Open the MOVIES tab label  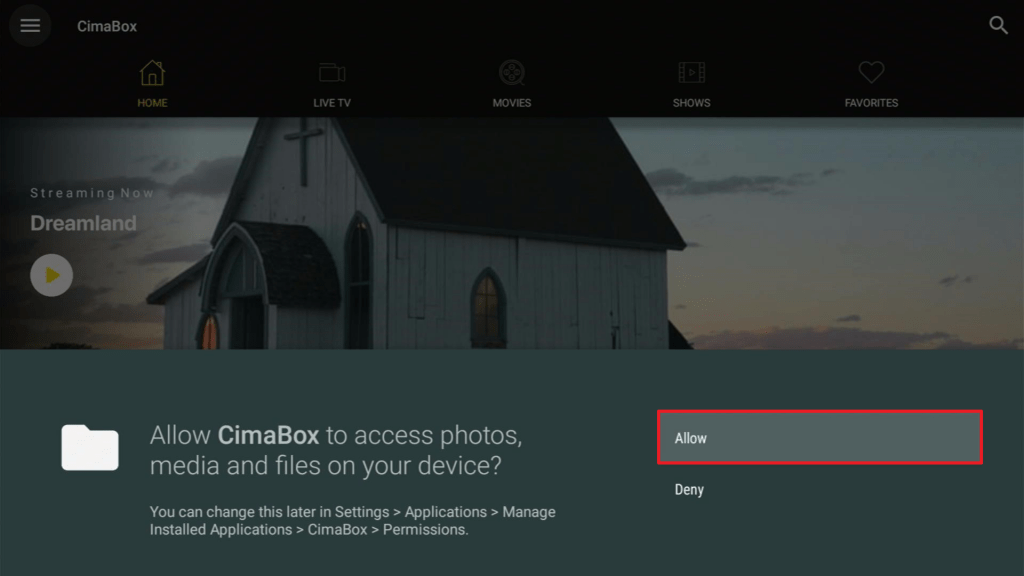[512, 103]
